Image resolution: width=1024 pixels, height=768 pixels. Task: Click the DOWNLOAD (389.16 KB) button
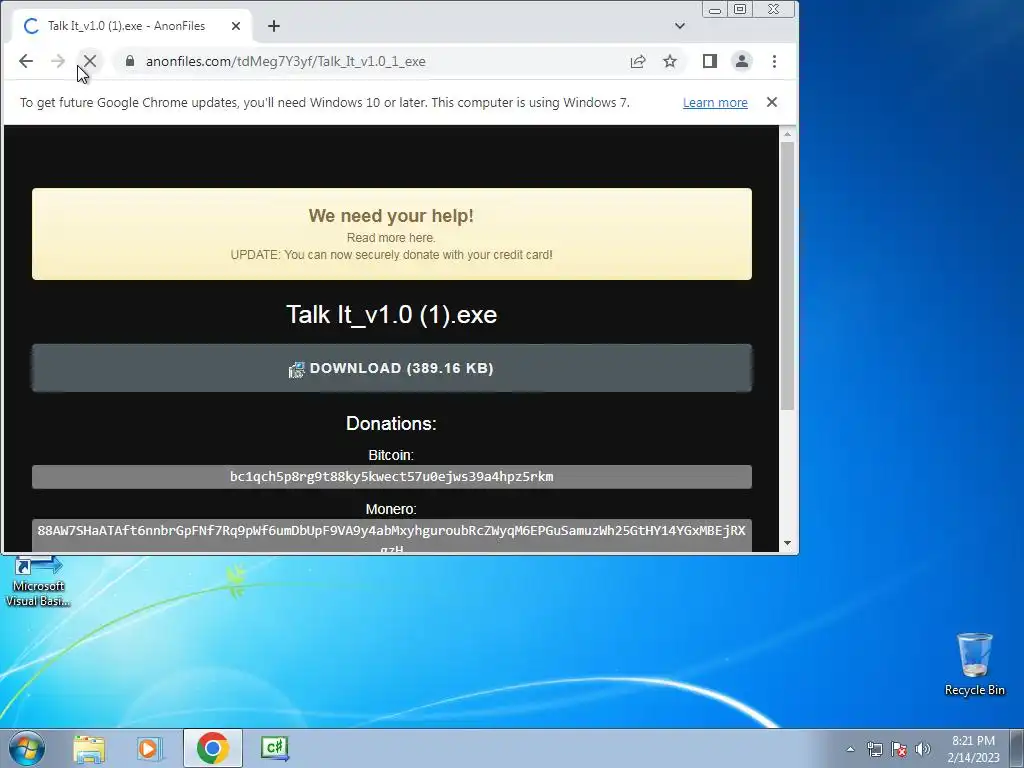pos(391,368)
